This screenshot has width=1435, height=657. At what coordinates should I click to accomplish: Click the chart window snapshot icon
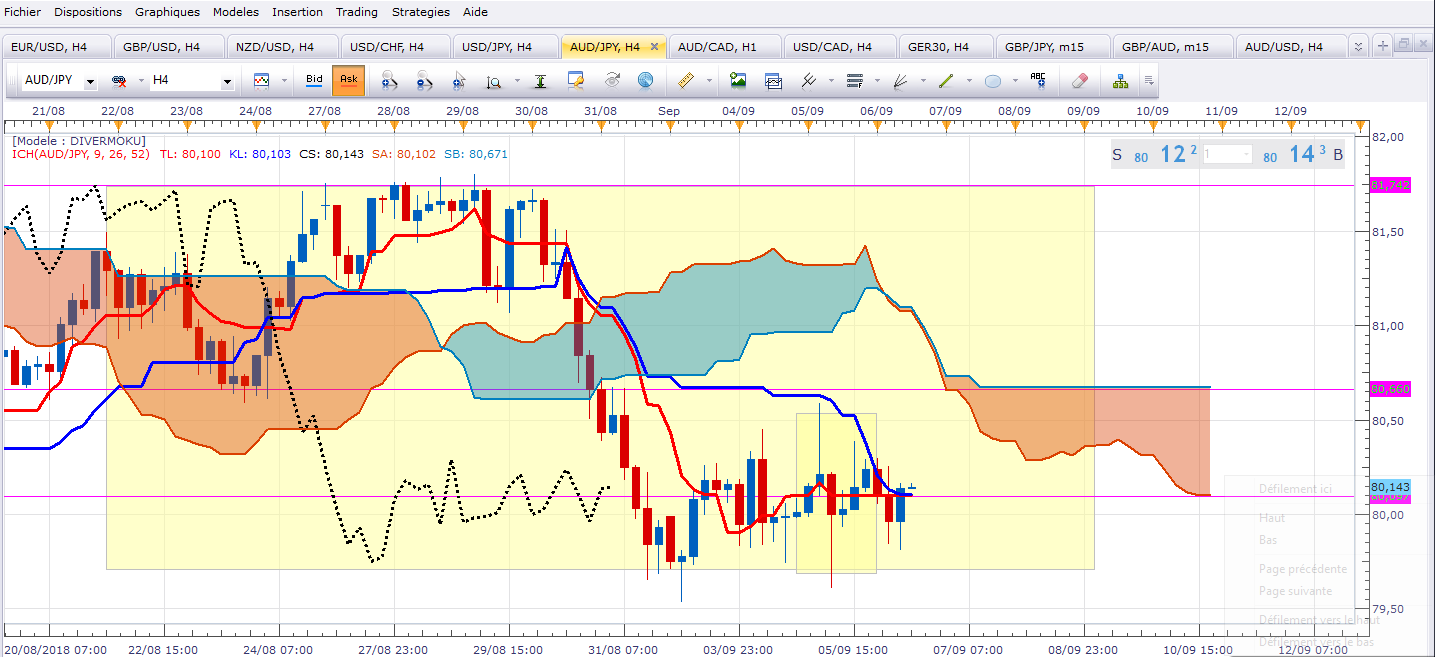click(x=773, y=81)
